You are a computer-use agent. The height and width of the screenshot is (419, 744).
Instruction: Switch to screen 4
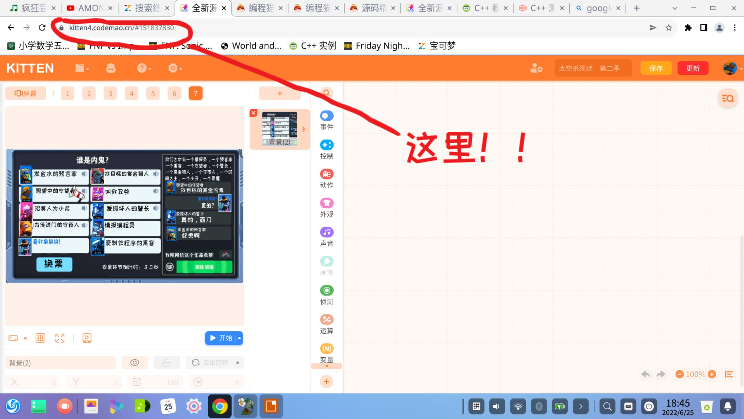pyautogui.click(x=131, y=93)
